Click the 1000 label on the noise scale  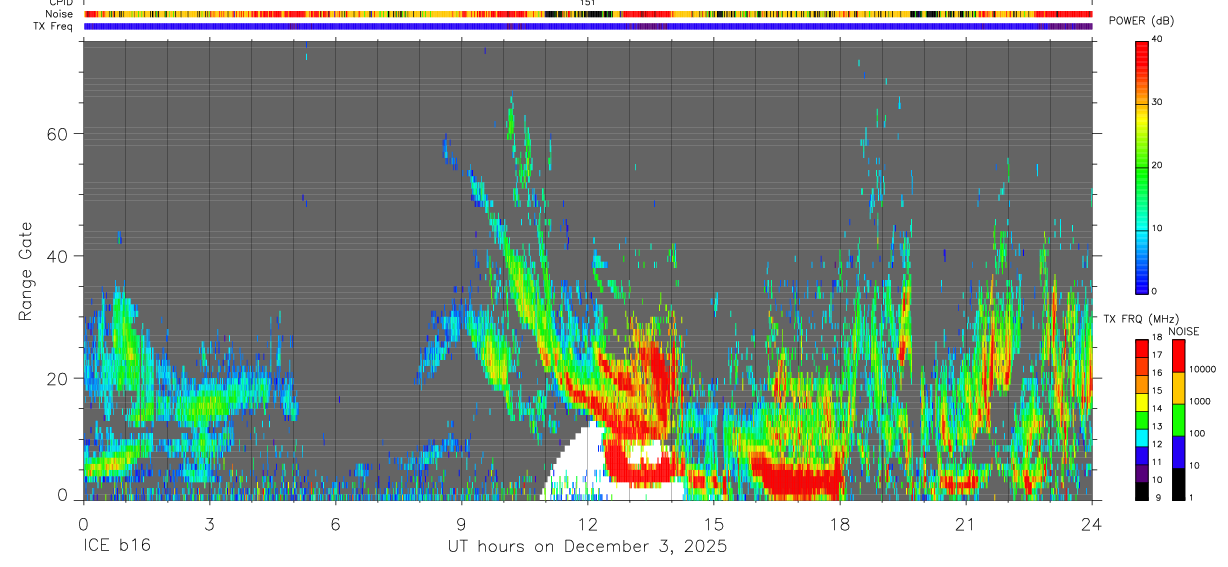click(1198, 401)
